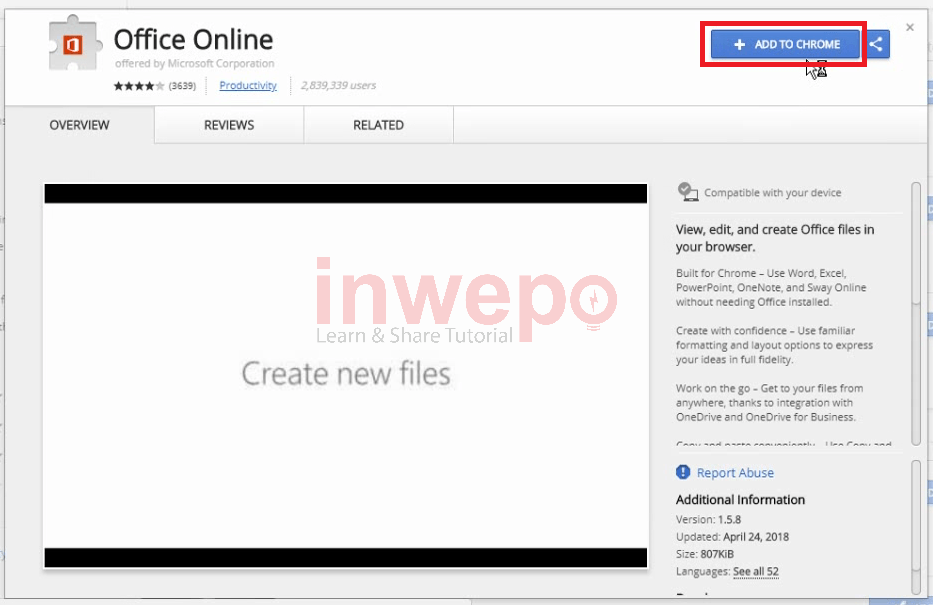Click the "Updated: April 24, 2018" line
This screenshot has width=933, height=605.
coord(732,537)
